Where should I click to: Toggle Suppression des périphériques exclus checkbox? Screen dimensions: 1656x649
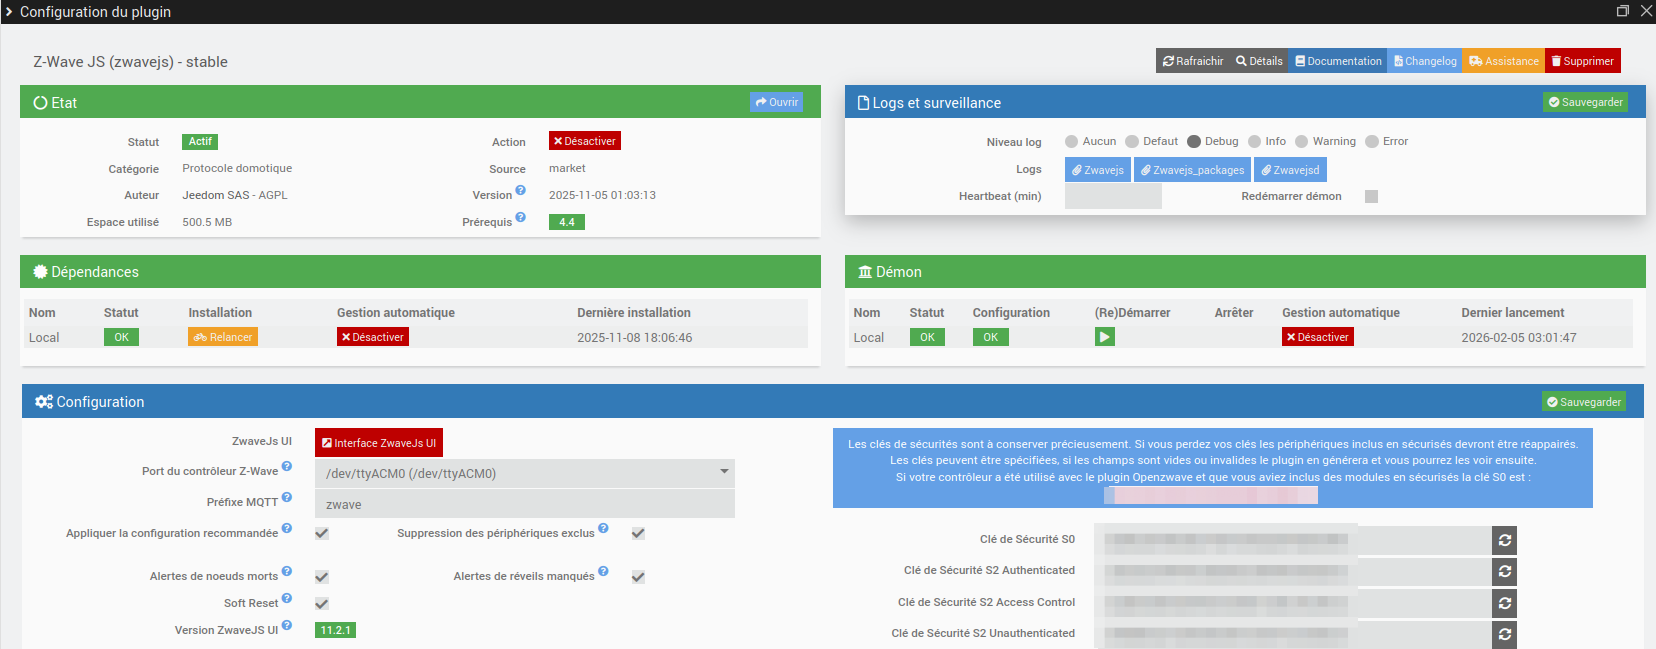pyautogui.click(x=638, y=533)
